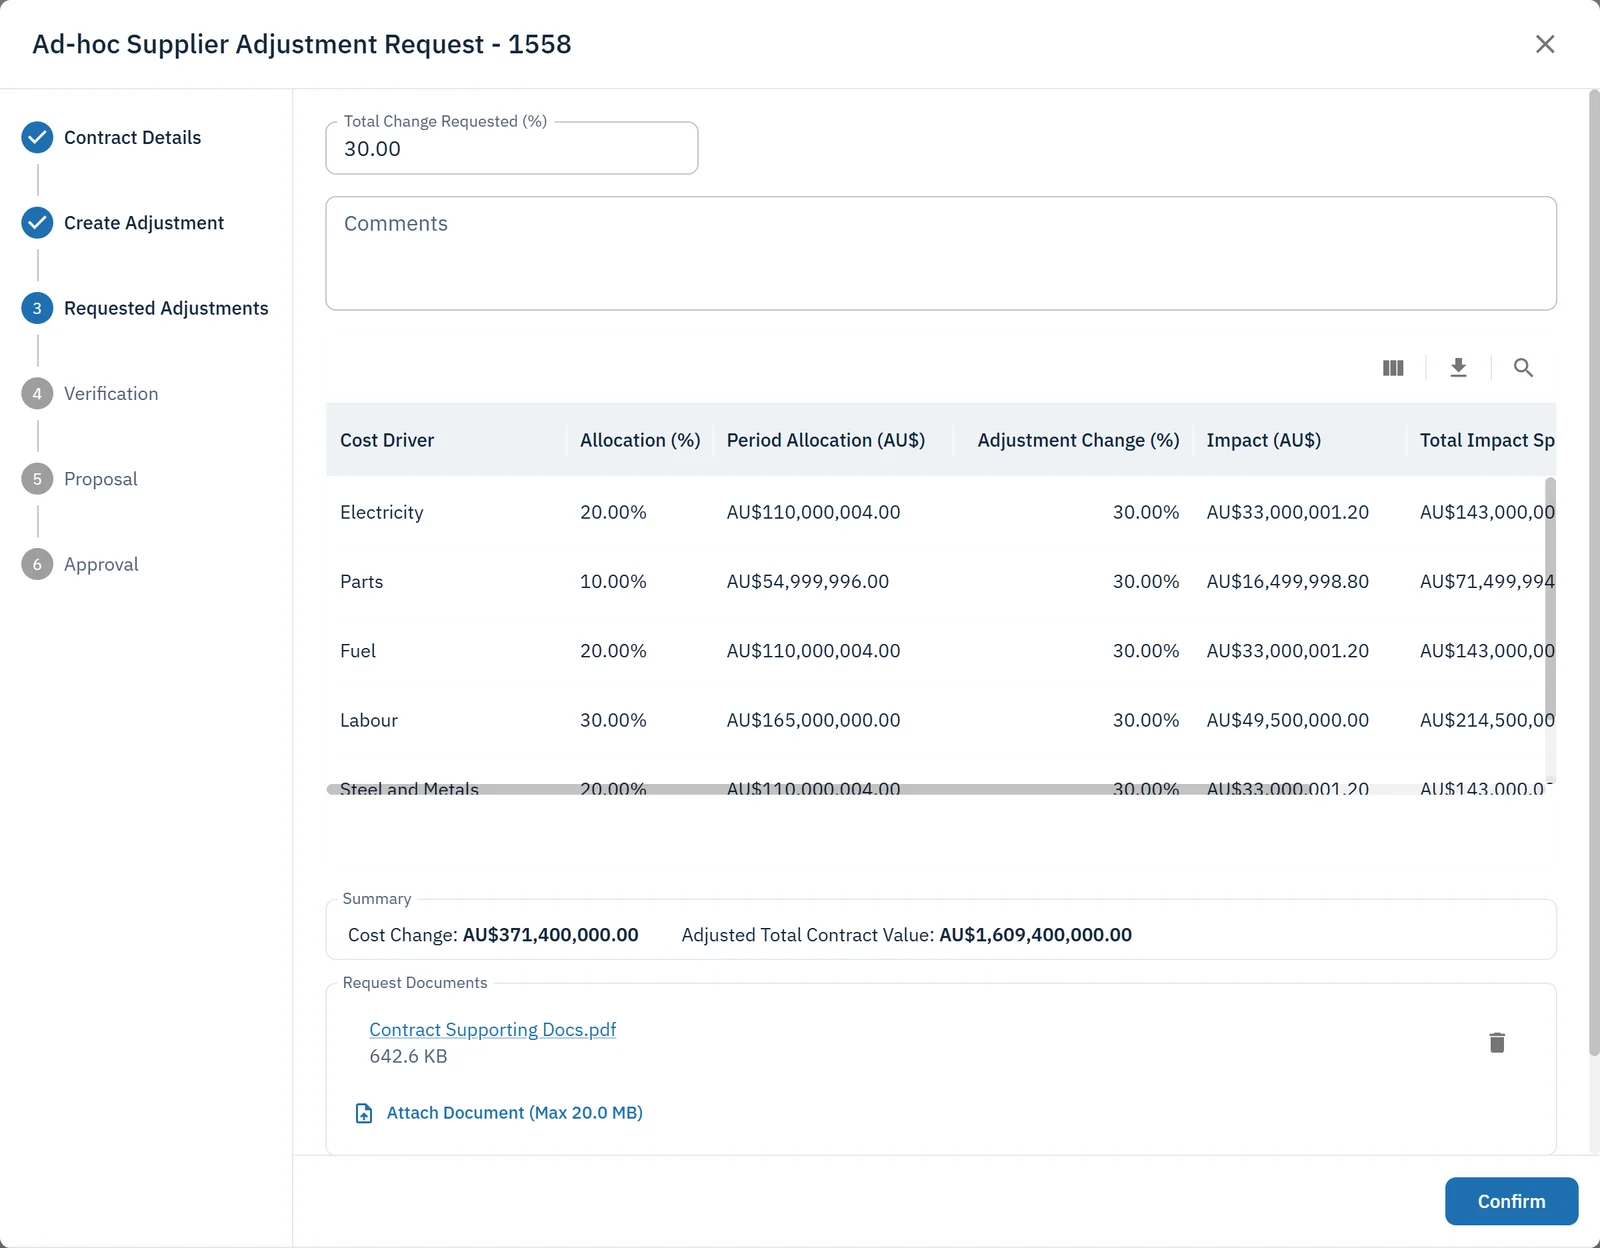
Task: Click Parts allocation 10.00% cell
Action: click(613, 581)
